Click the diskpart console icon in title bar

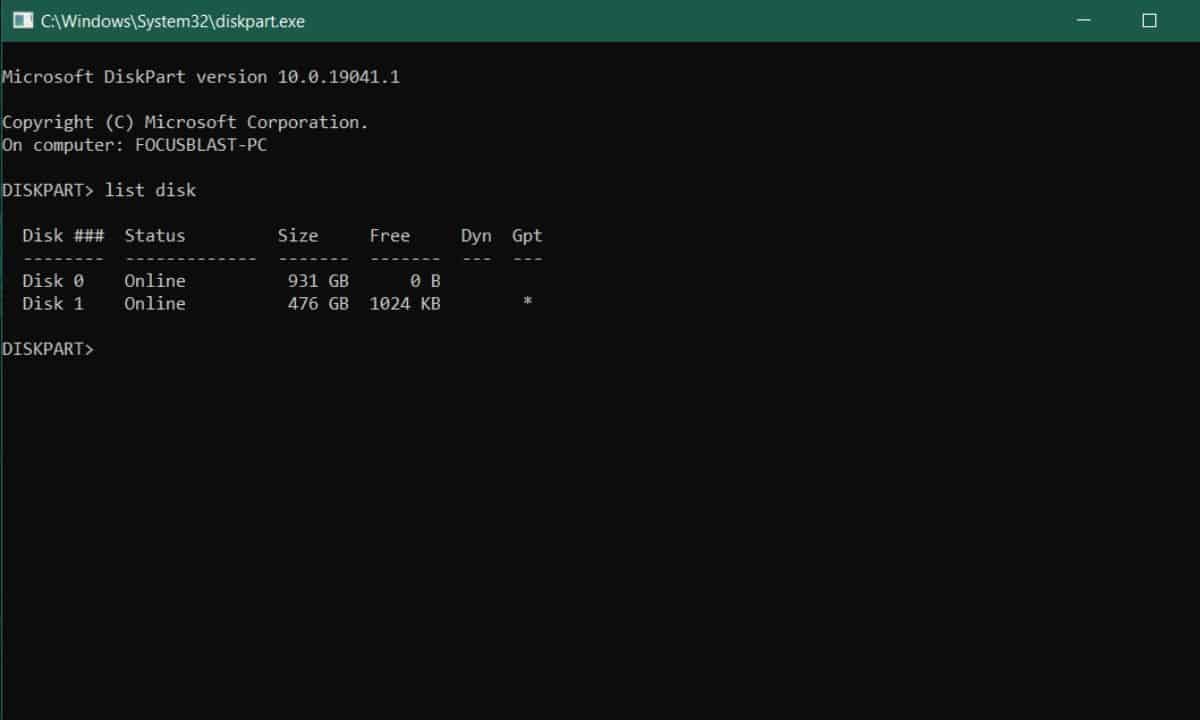coord(22,20)
